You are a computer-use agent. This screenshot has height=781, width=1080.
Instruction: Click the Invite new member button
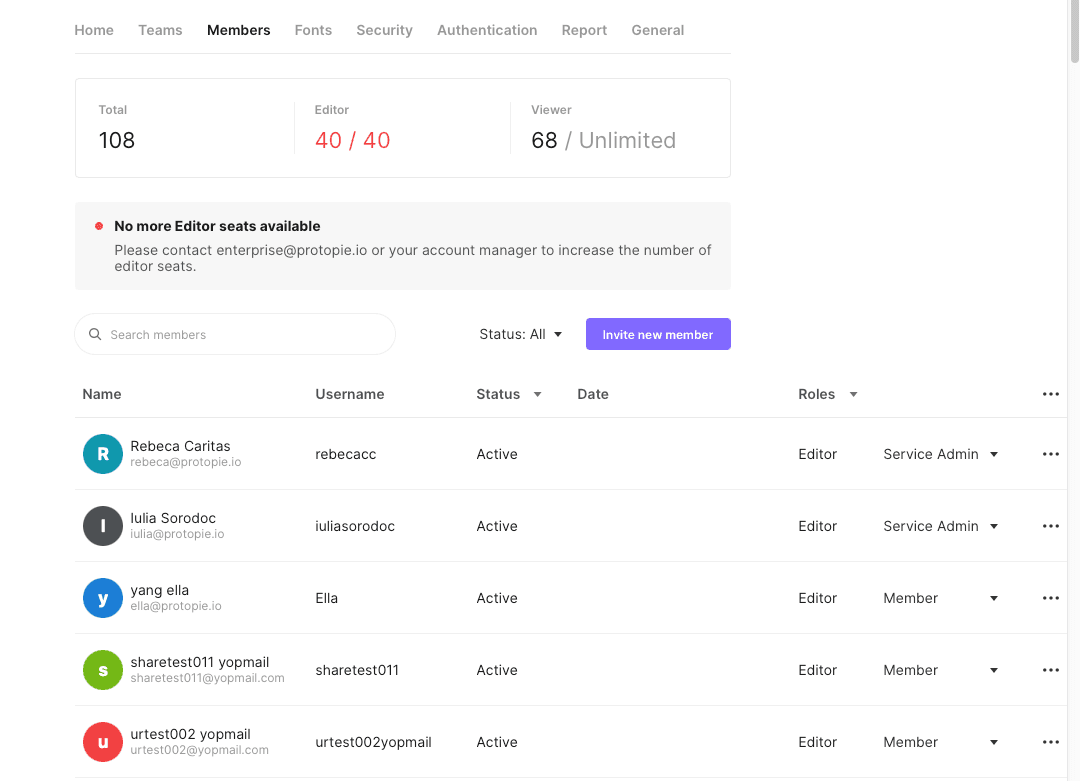tap(658, 334)
